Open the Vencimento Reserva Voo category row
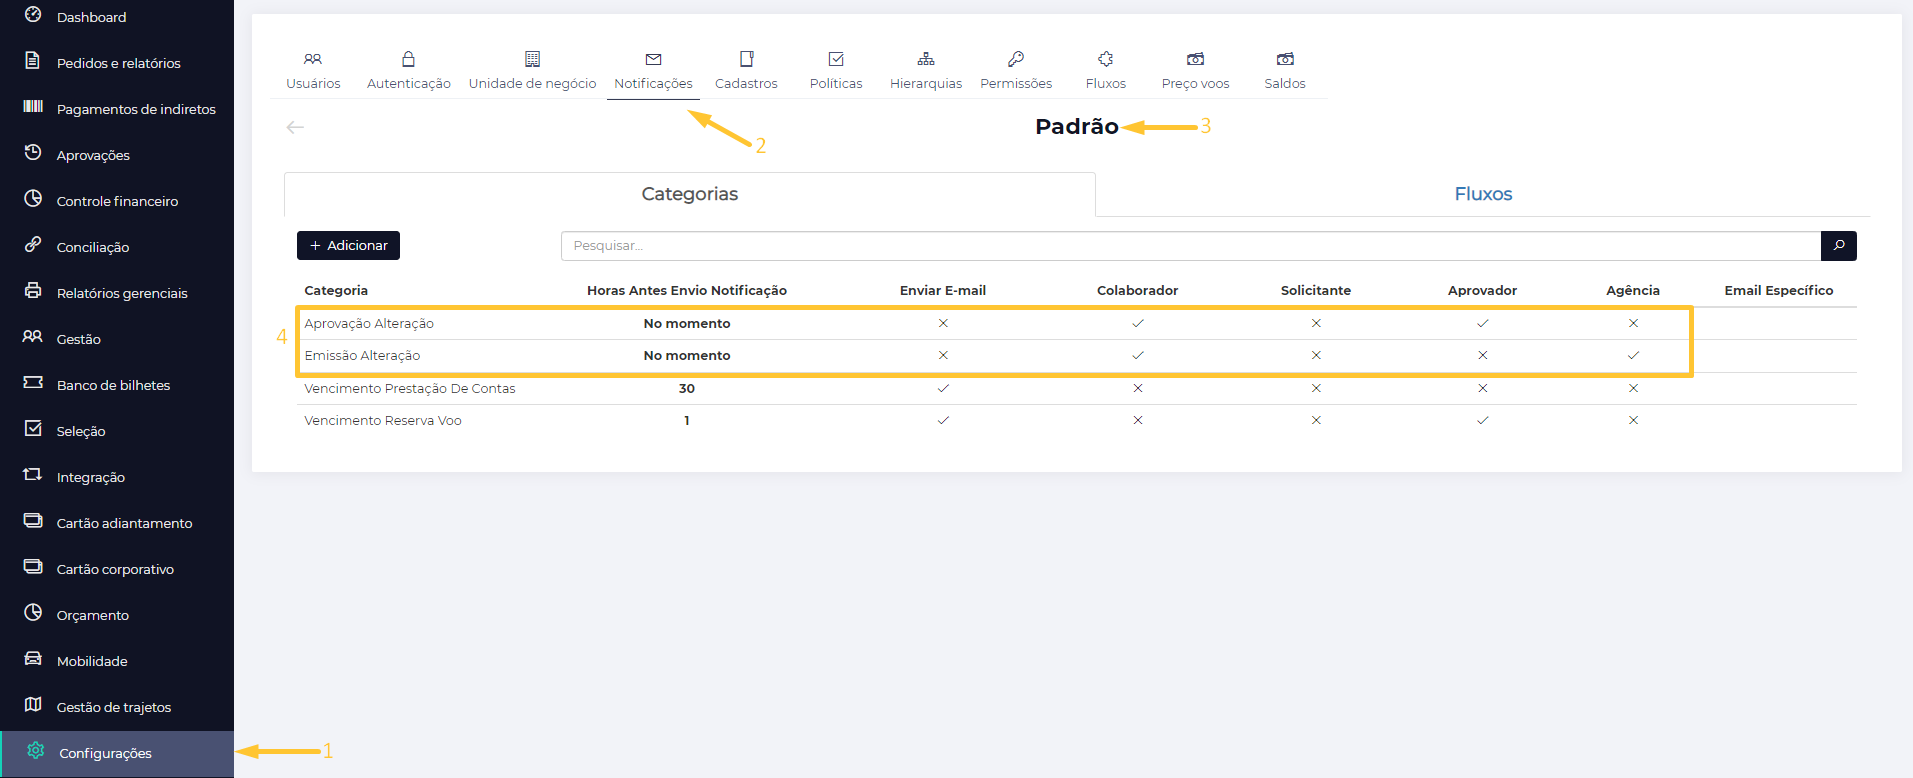This screenshot has width=1913, height=778. pos(383,420)
